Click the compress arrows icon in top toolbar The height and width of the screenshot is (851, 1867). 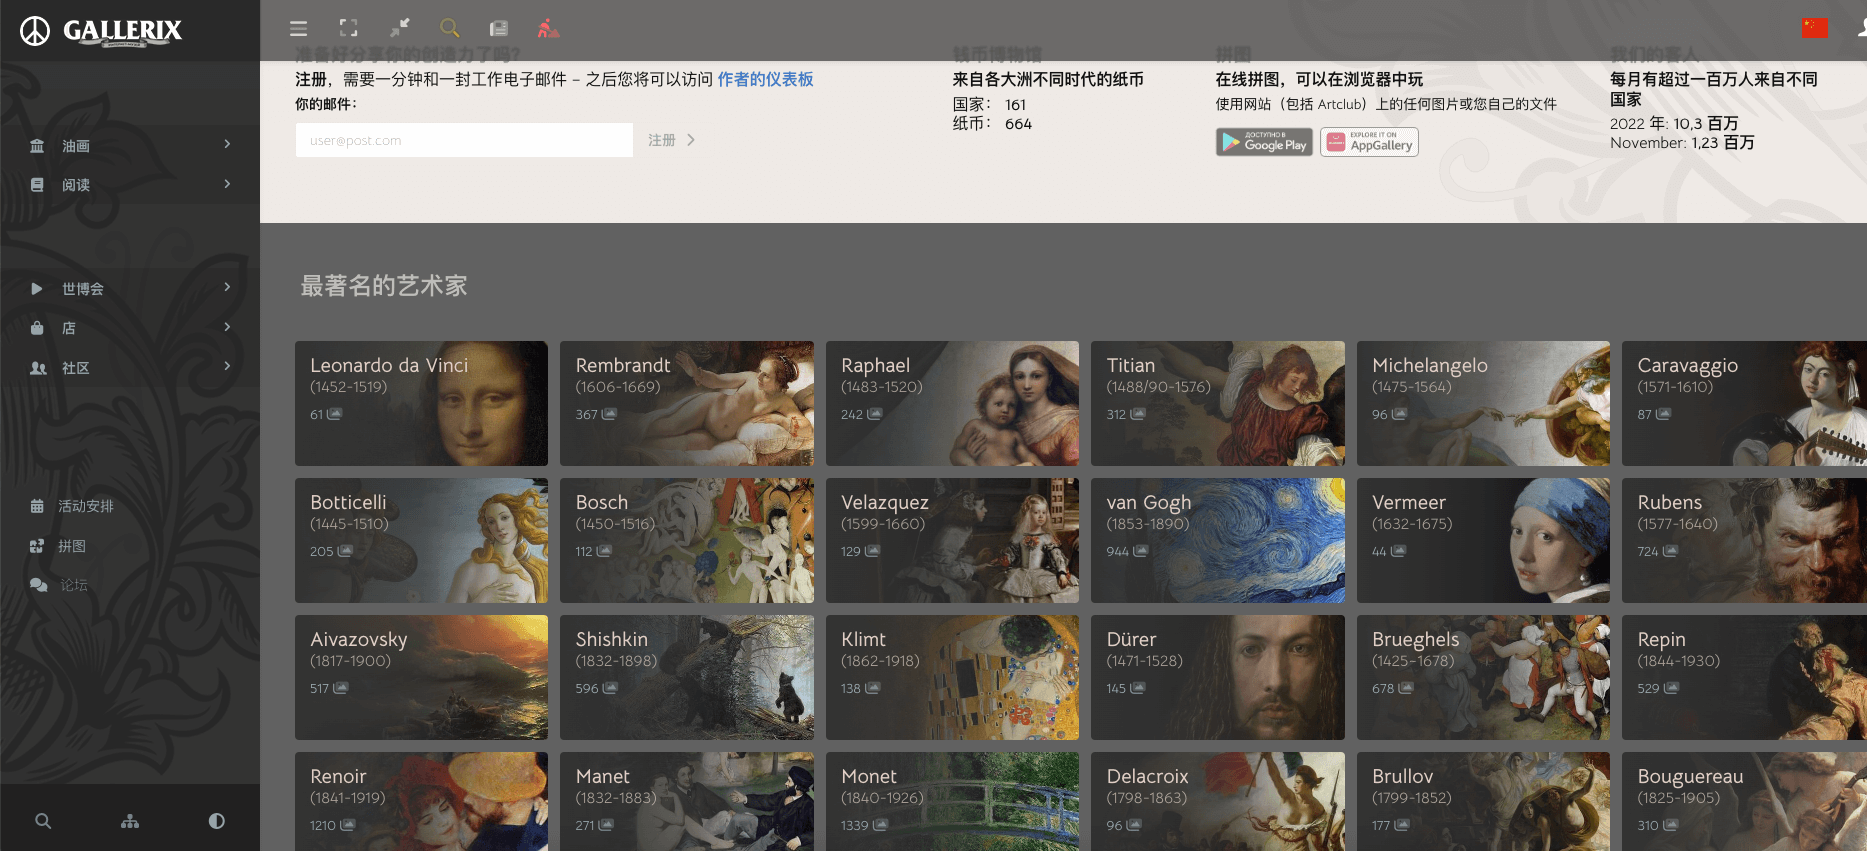pyautogui.click(x=399, y=28)
